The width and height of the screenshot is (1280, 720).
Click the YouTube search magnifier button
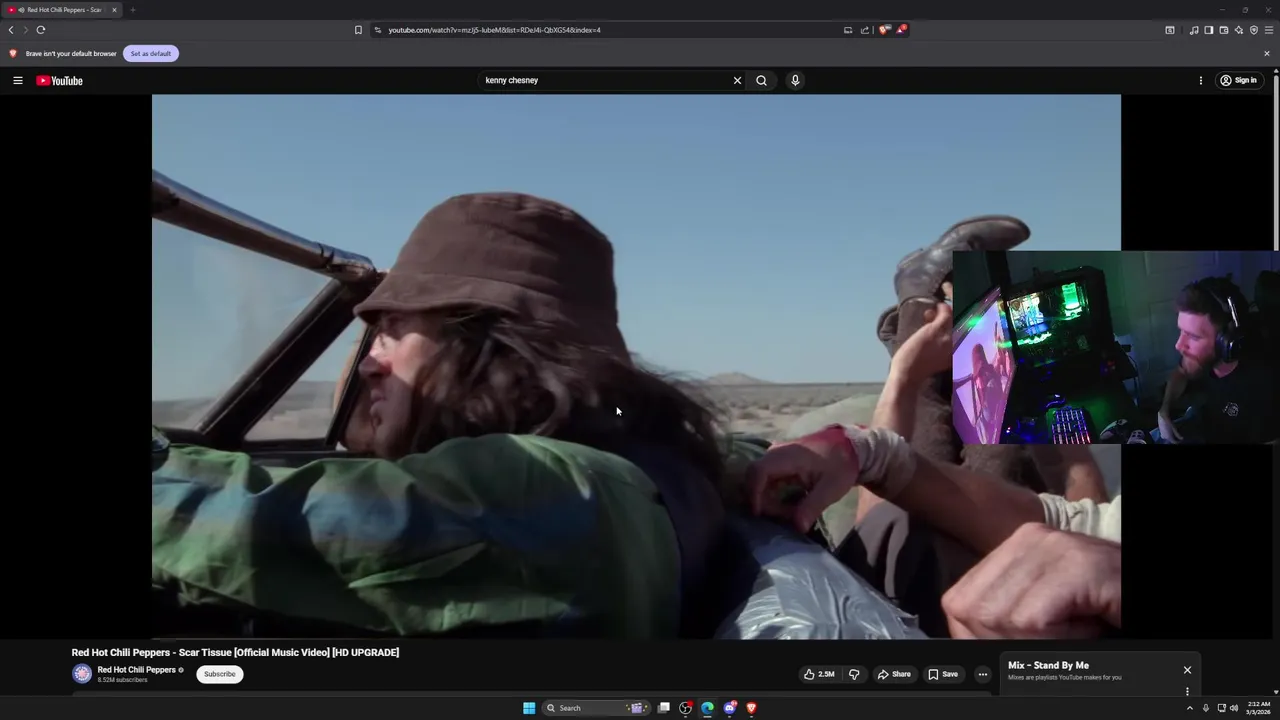[761, 80]
